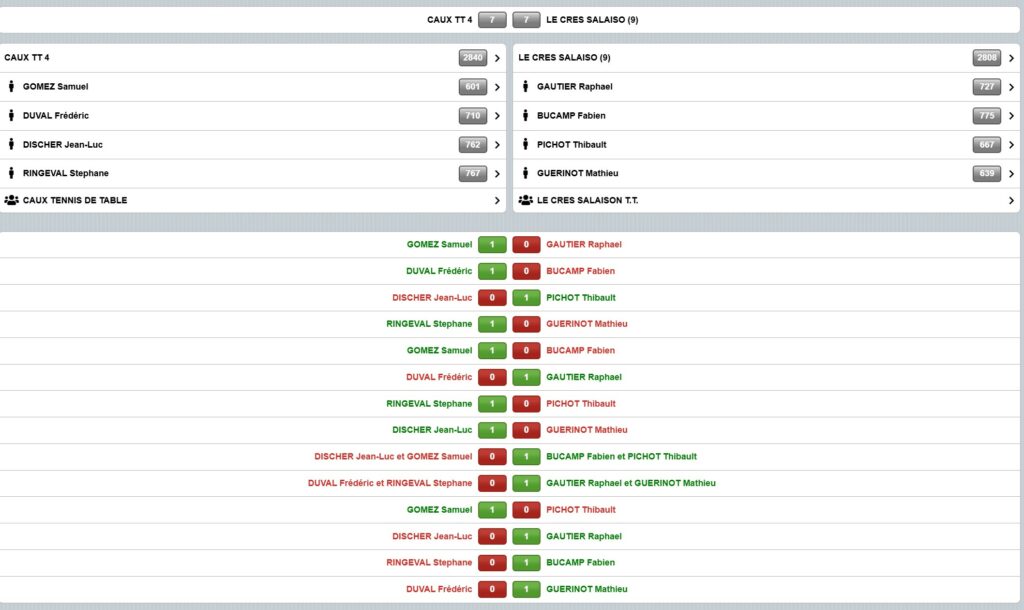Viewport: 1024px width, 610px height.
Task: Click the group icon beside CAUX TENNIS DE TABLE
Action: tap(11, 201)
